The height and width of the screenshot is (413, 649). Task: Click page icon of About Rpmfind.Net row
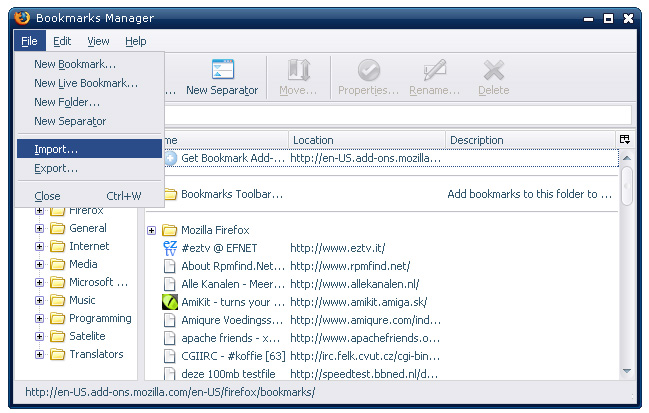tap(169, 266)
